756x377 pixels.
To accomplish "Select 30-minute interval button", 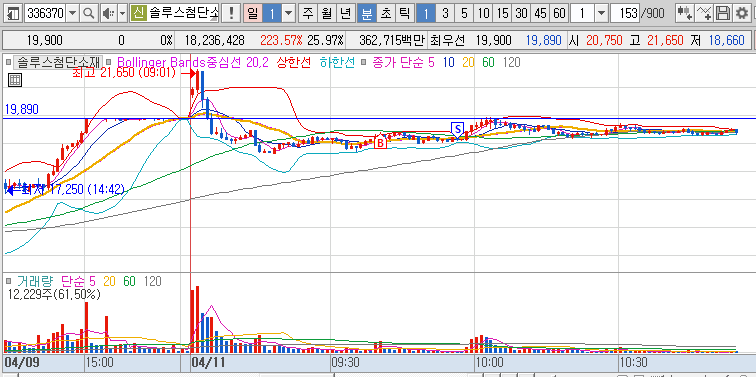I will 521,13.
